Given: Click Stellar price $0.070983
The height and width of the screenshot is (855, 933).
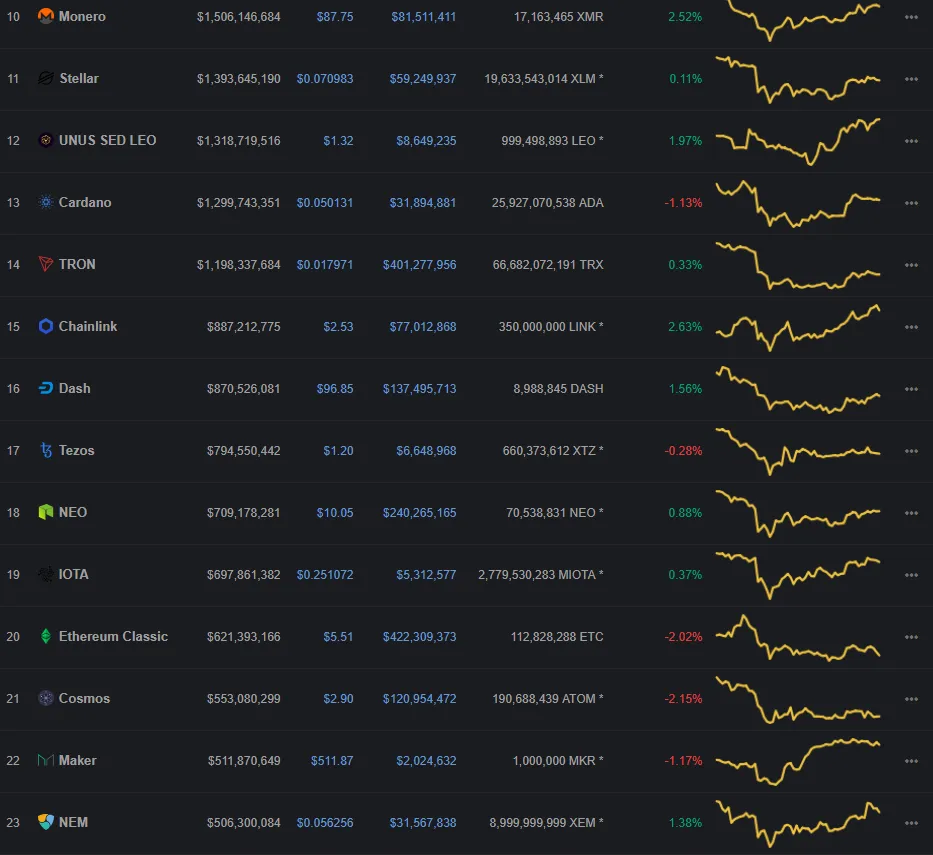Looking at the screenshot, I should pyautogui.click(x=325, y=79).
